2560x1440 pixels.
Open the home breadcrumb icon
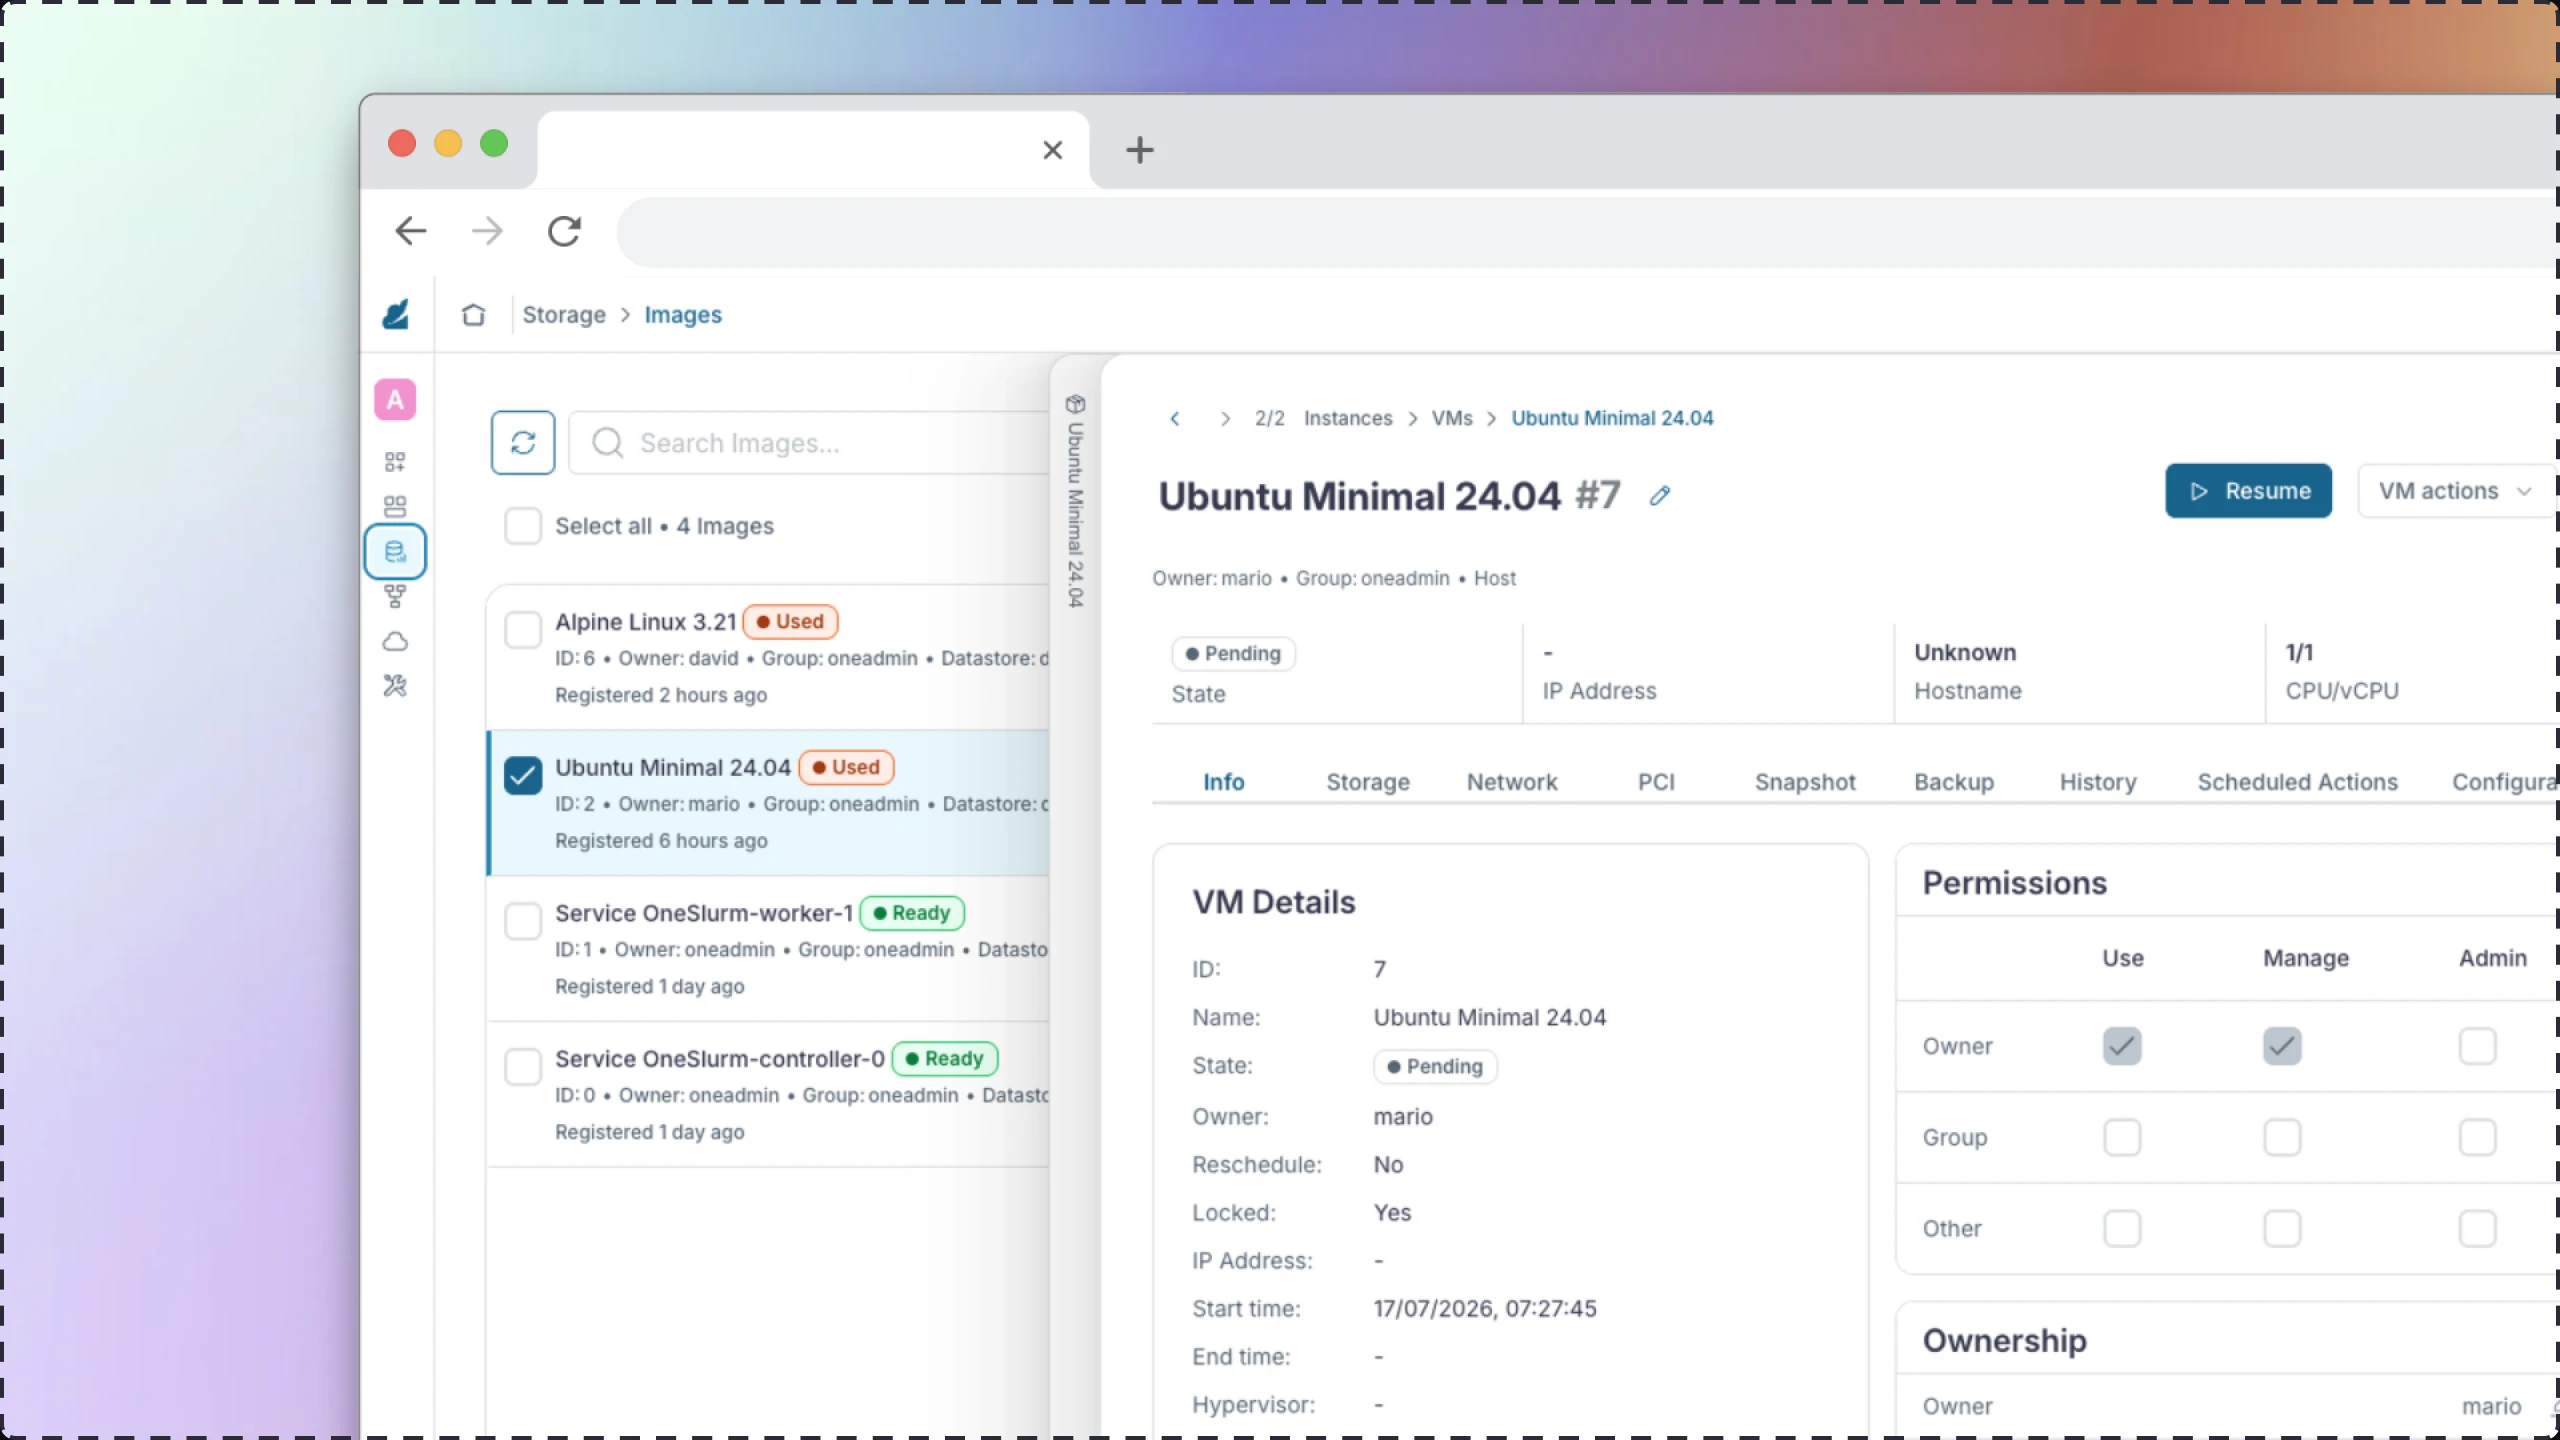(x=473, y=315)
